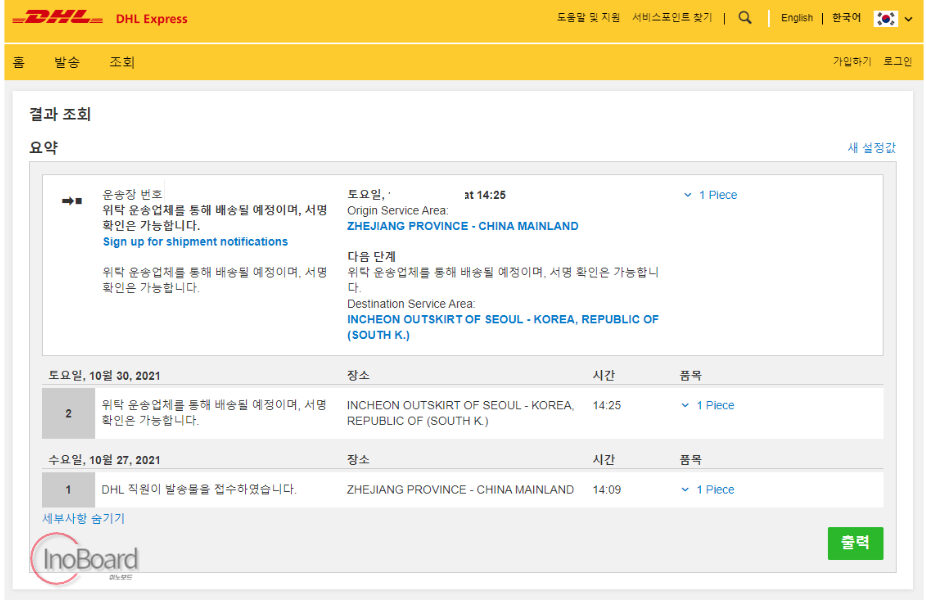Click the 새 설정값 link
The height and width of the screenshot is (600, 926).
pos(872,148)
